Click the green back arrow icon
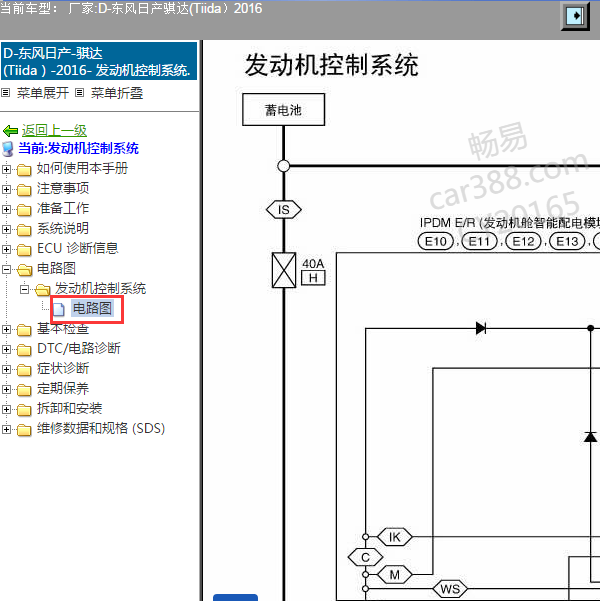 [x=10, y=131]
